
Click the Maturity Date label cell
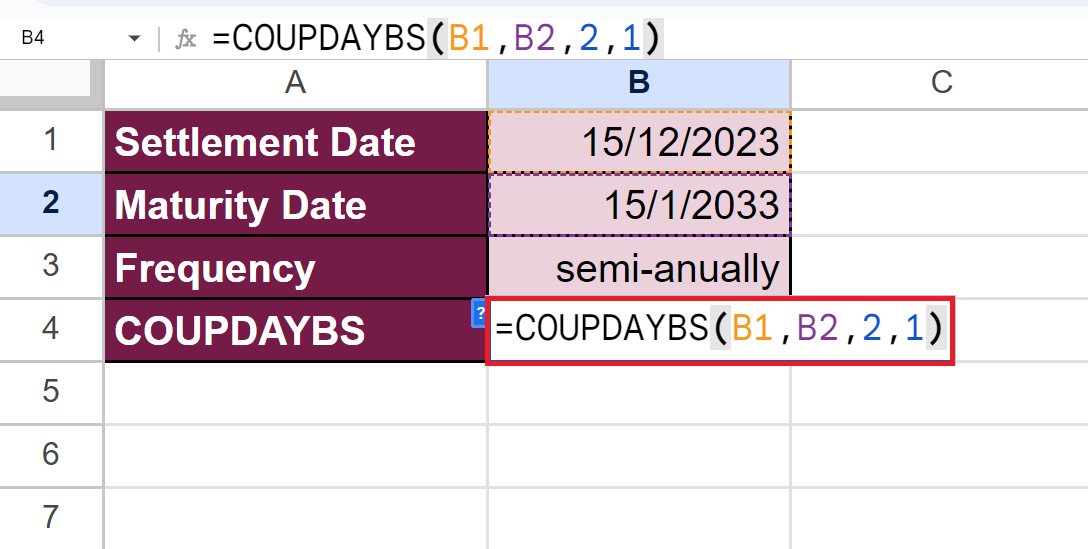pyautogui.click(x=295, y=205)
